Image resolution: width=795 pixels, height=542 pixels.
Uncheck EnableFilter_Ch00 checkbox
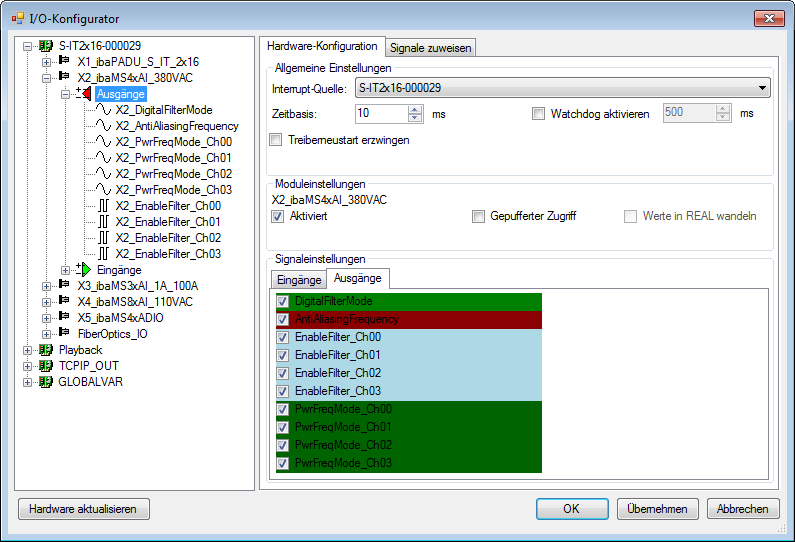(x=283, y=338)
